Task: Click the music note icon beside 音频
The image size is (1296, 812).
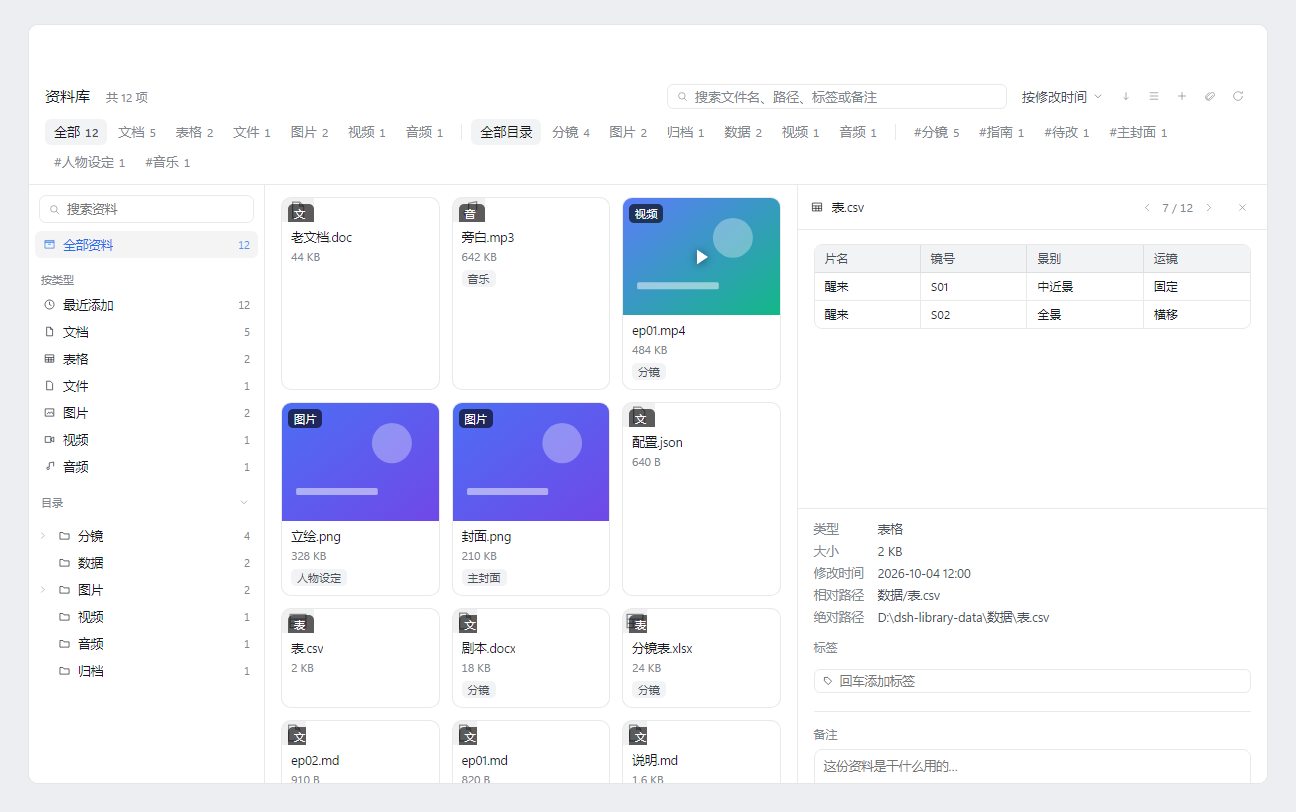Action: click(x=49, y=467)
